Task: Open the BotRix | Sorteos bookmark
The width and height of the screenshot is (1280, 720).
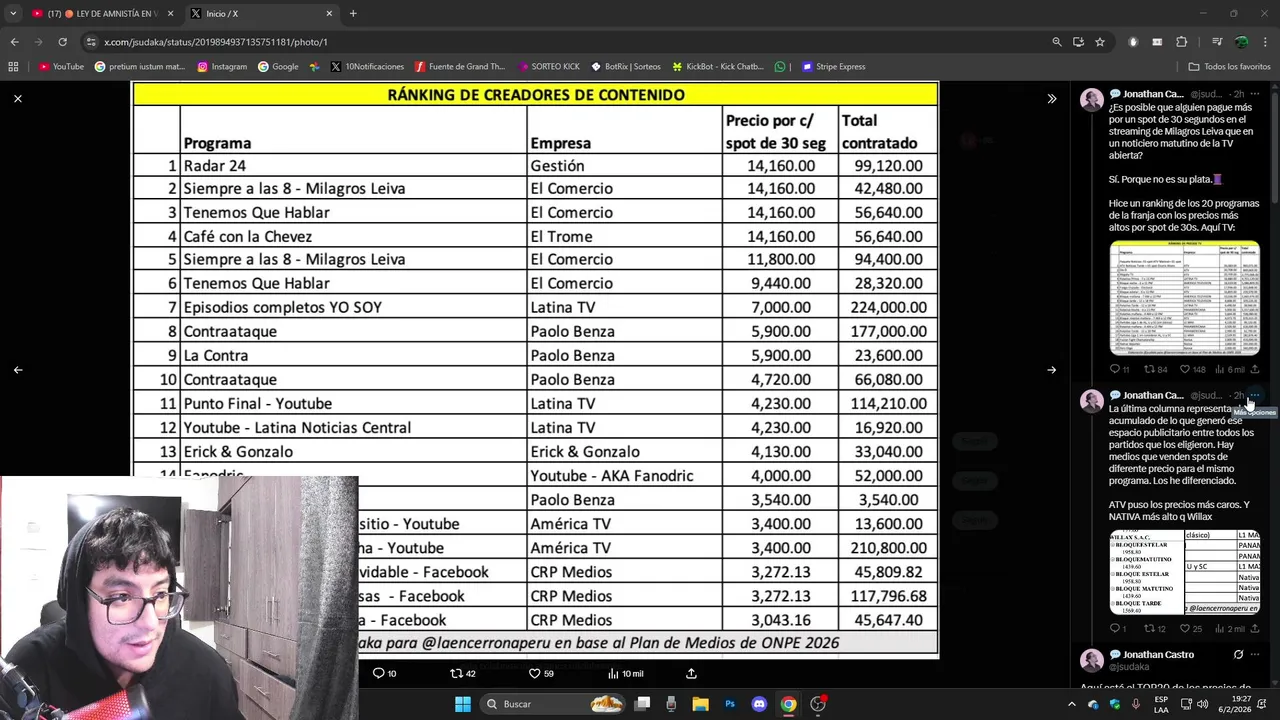Action: tap(626, 67)
